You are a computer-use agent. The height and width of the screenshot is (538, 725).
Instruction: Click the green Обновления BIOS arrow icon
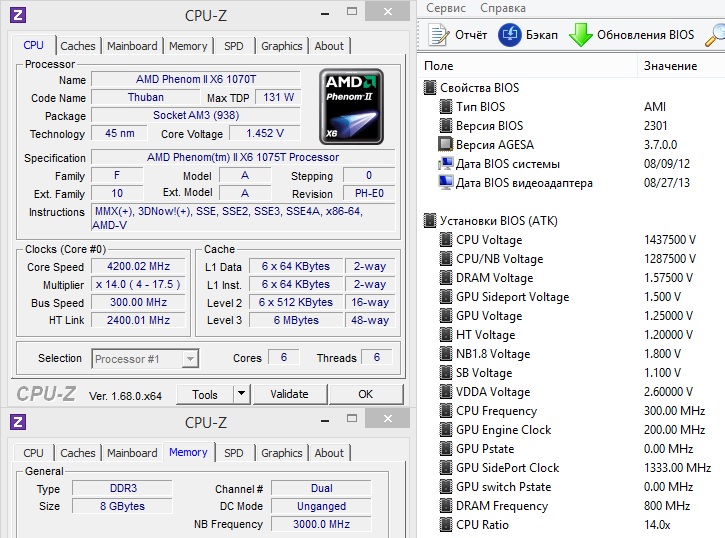pyautogui.click(x=580, y=35)
